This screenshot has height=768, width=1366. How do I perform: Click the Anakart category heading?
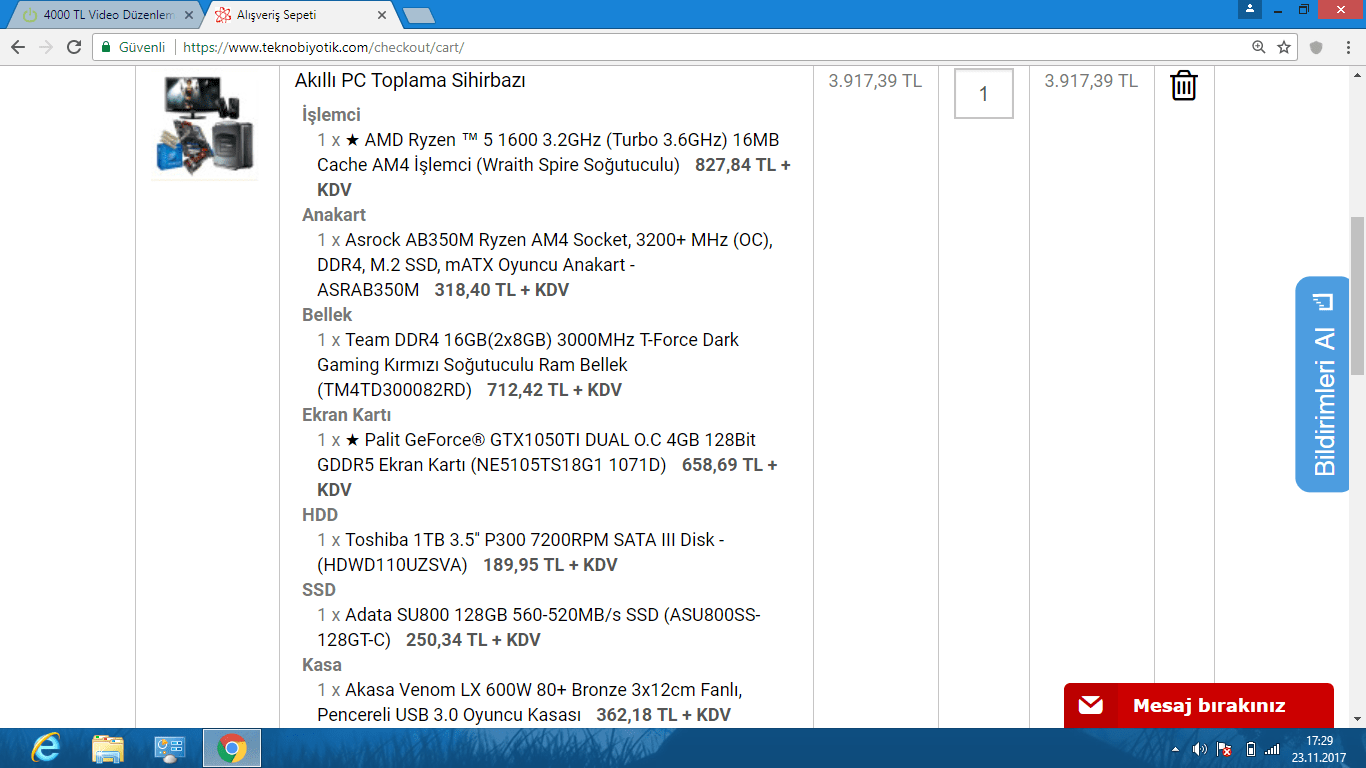334,215
